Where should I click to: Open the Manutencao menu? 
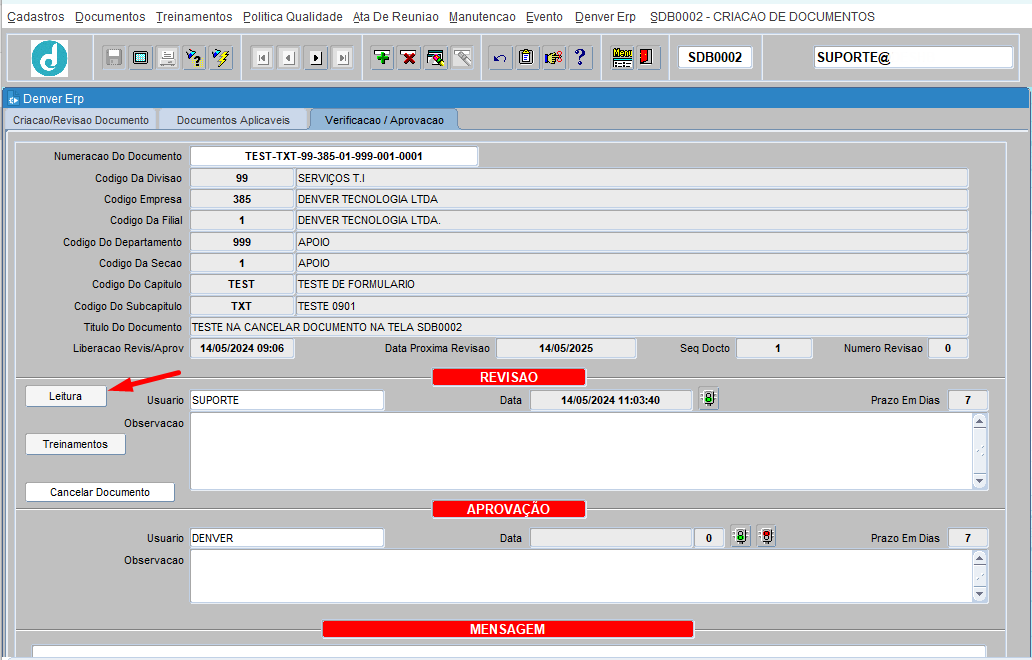tap(482, 16)
